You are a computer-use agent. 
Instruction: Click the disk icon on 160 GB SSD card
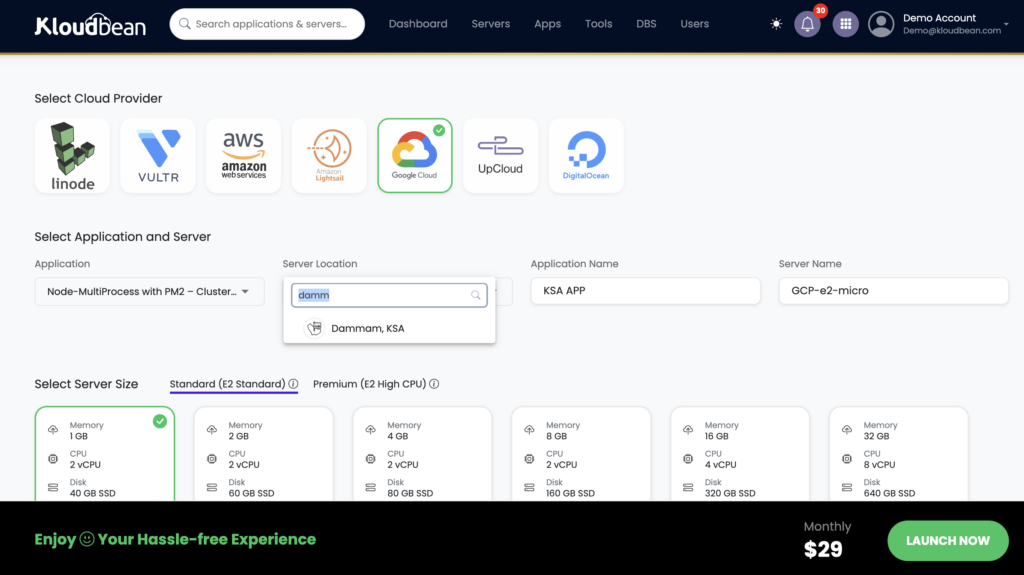(529, 487)
